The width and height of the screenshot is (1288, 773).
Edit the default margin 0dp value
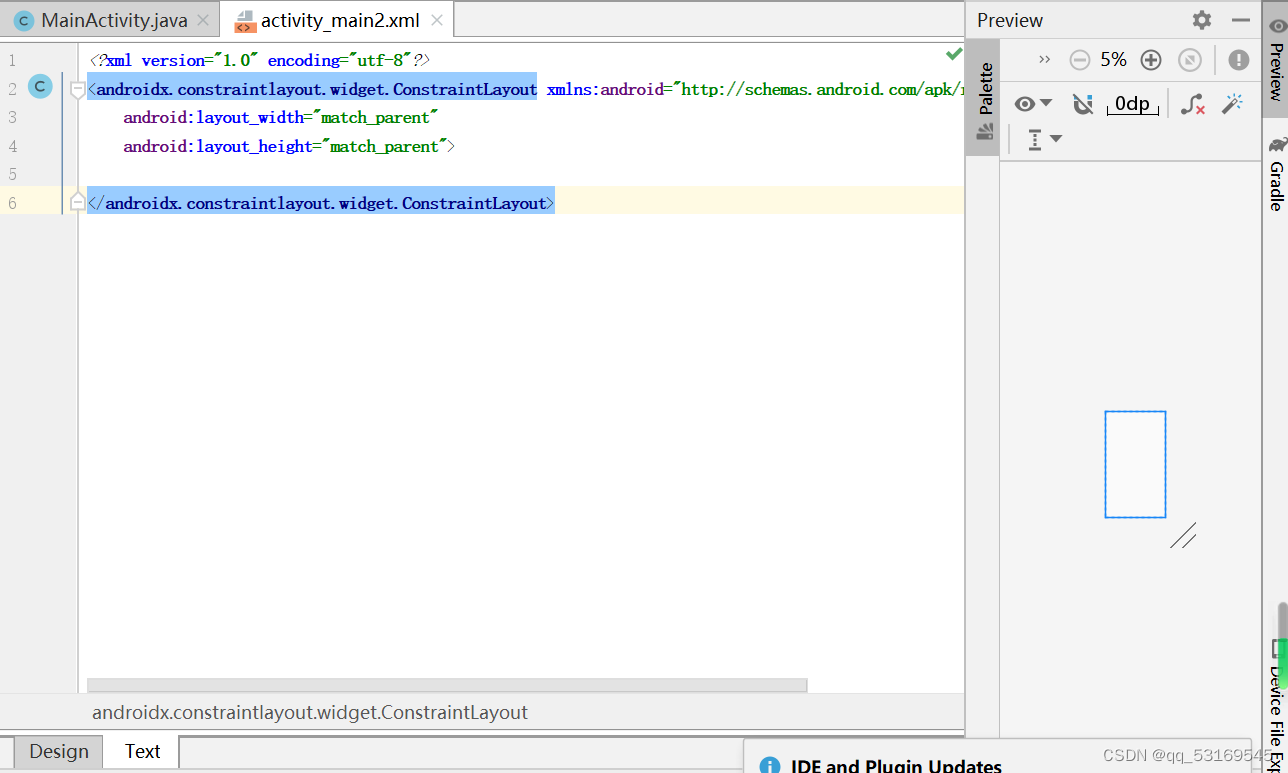click(x=1133, y=103)
